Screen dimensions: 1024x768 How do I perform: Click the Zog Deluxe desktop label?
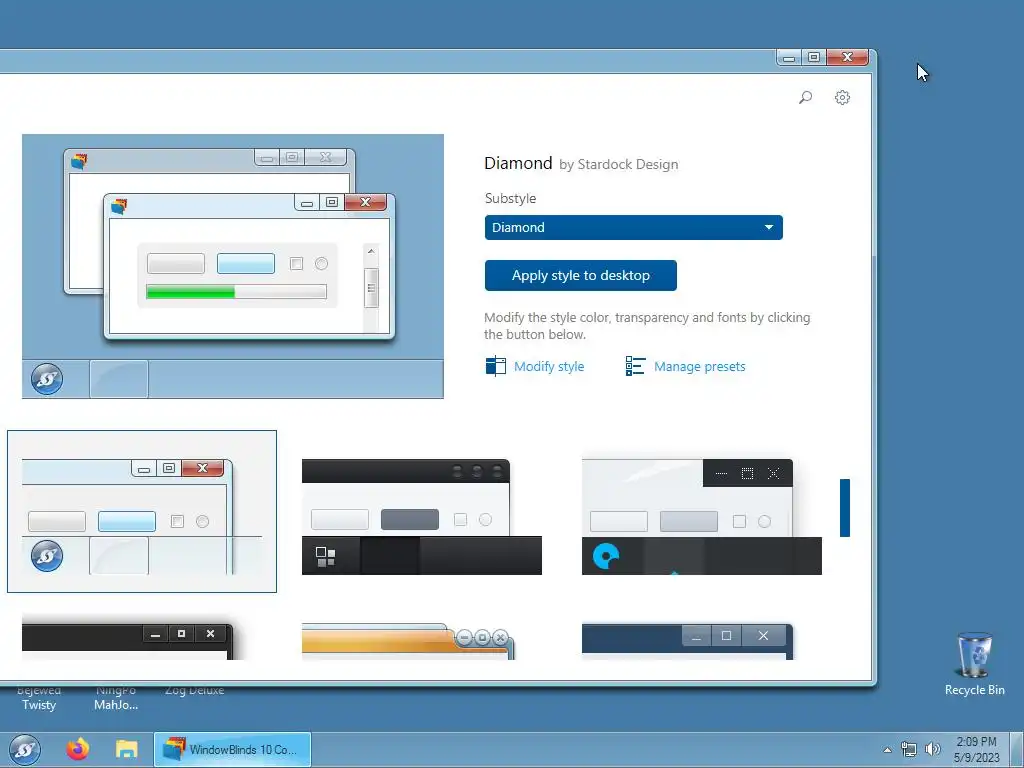195,690
